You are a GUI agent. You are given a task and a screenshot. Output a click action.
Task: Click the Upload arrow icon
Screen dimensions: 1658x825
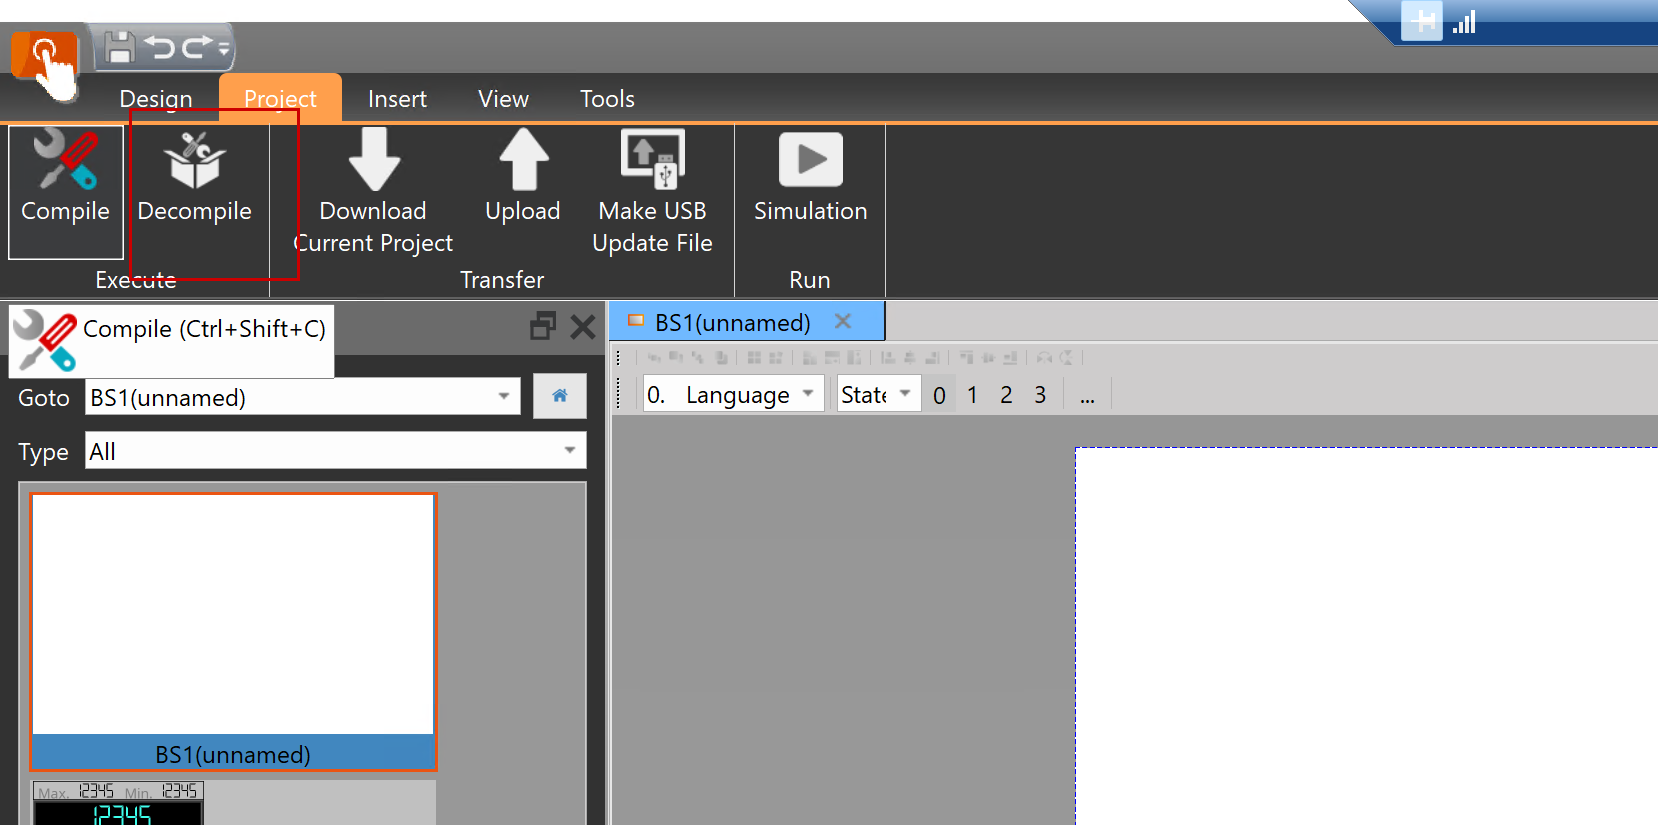coord(523,160)
